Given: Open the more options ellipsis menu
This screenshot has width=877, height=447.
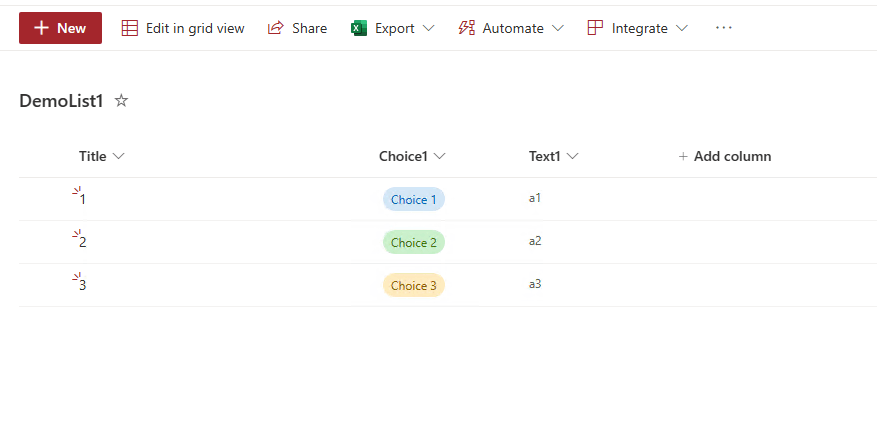Looking at the screenshot, I should [x=724, y=28].
